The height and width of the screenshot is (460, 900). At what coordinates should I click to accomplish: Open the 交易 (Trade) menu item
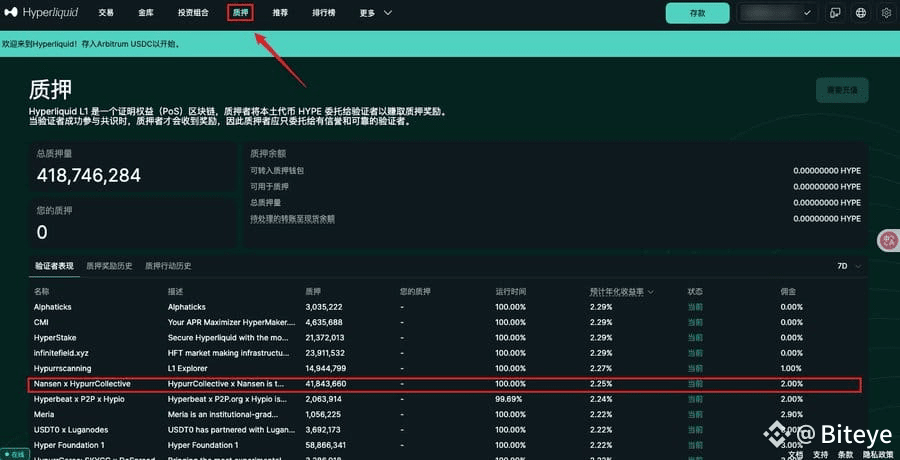(x=106, y=13)
